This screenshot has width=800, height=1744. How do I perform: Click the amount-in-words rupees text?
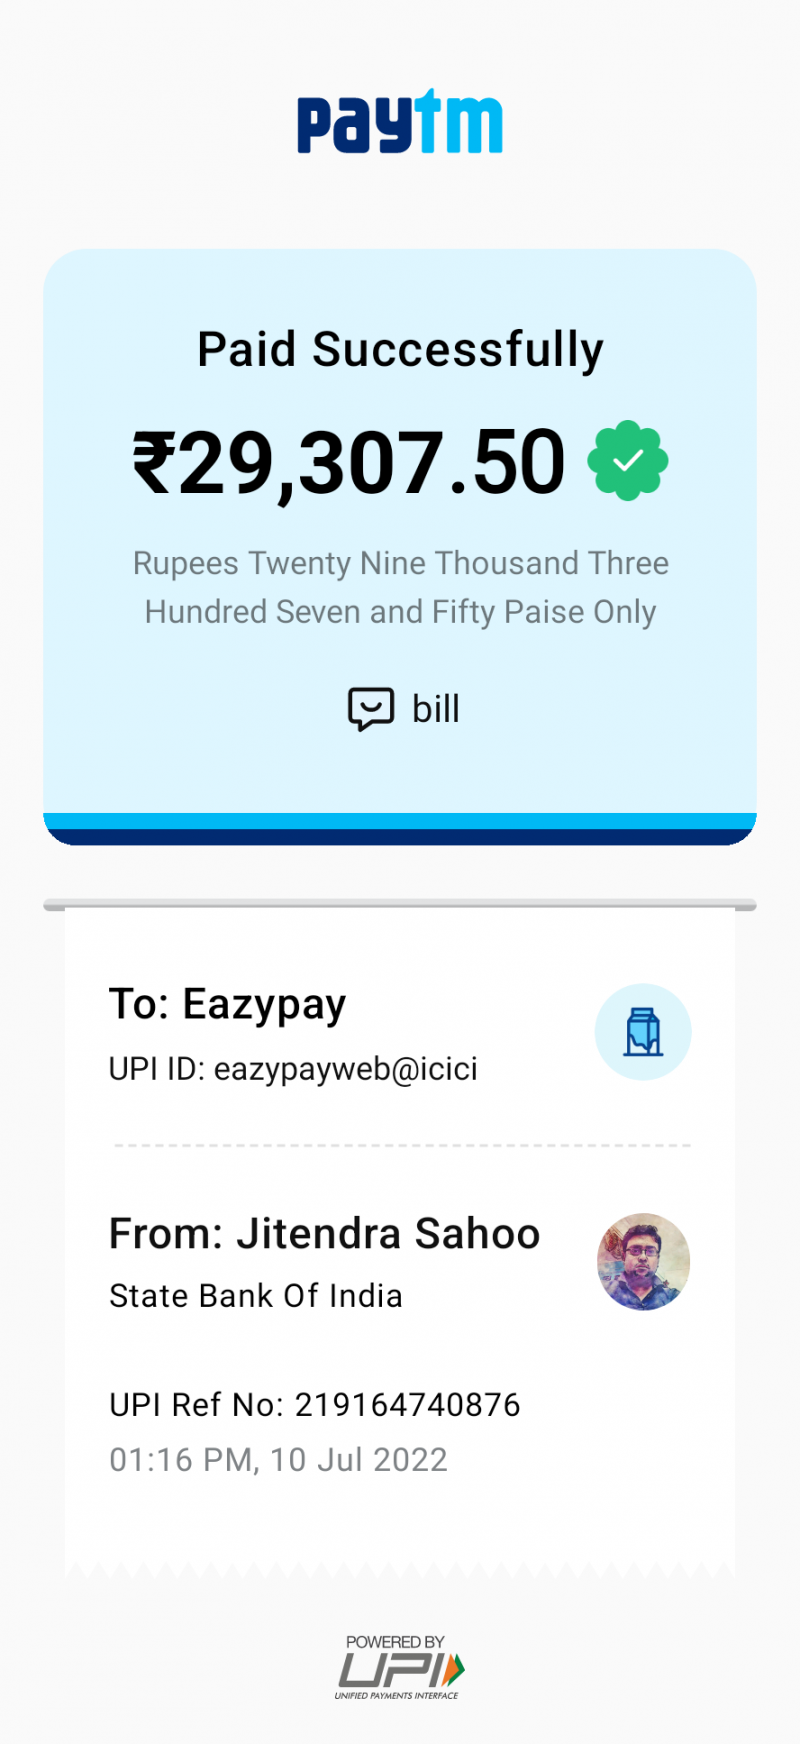[x=400, y=587]
